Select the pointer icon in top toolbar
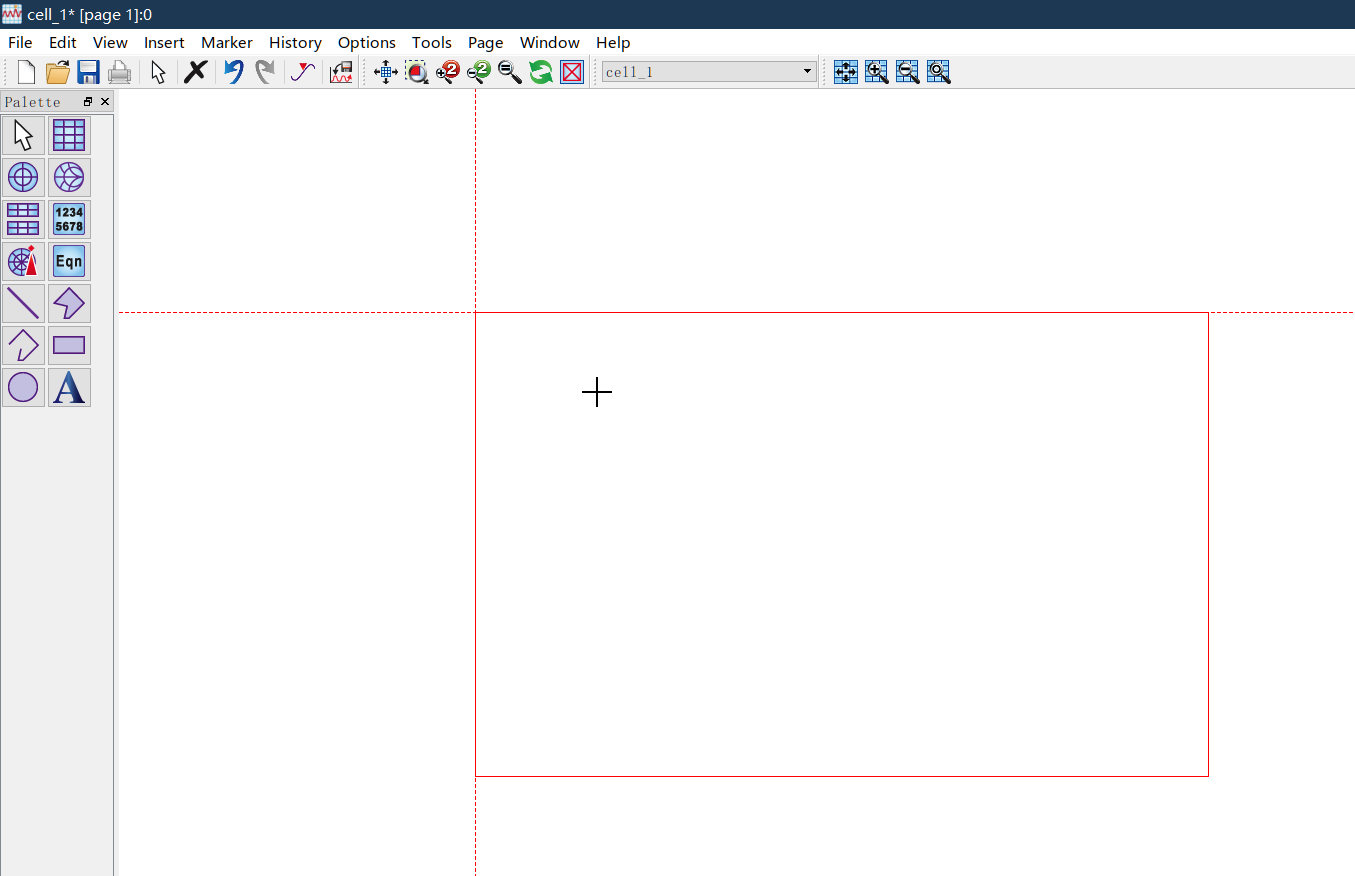The width and height of the screenshot is (1355, 876). (158, 72)
